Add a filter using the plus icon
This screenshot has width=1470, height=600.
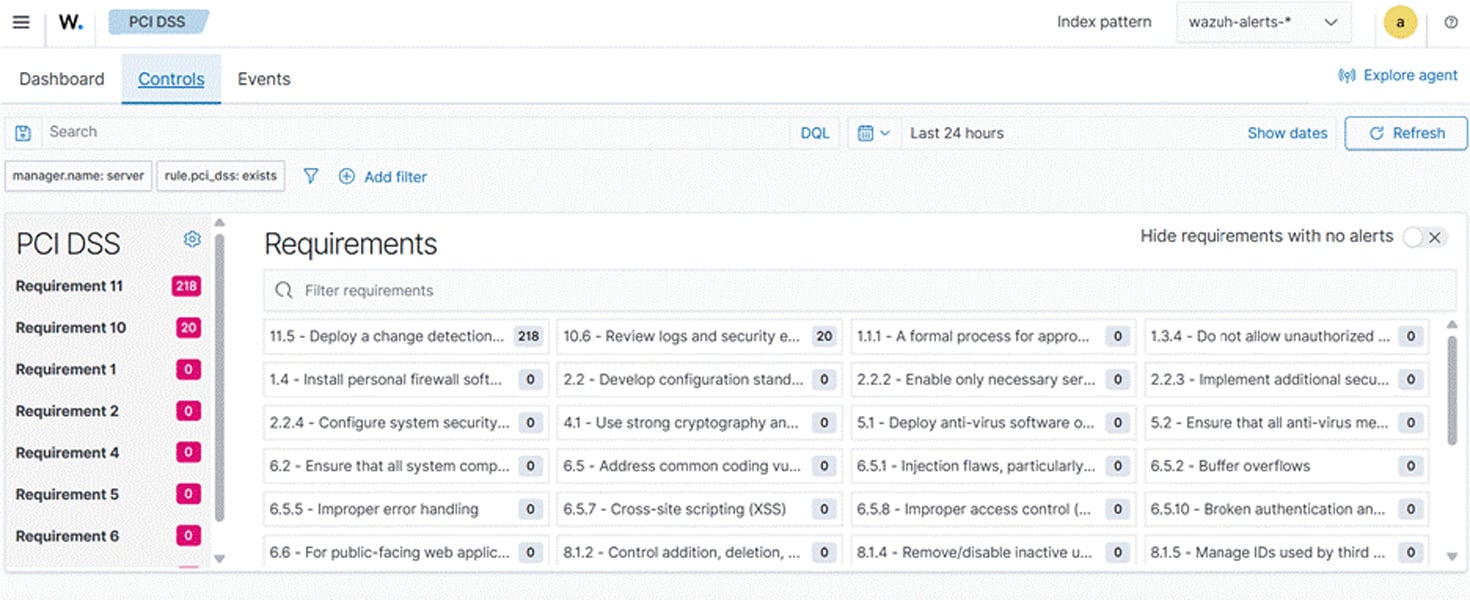347,176
